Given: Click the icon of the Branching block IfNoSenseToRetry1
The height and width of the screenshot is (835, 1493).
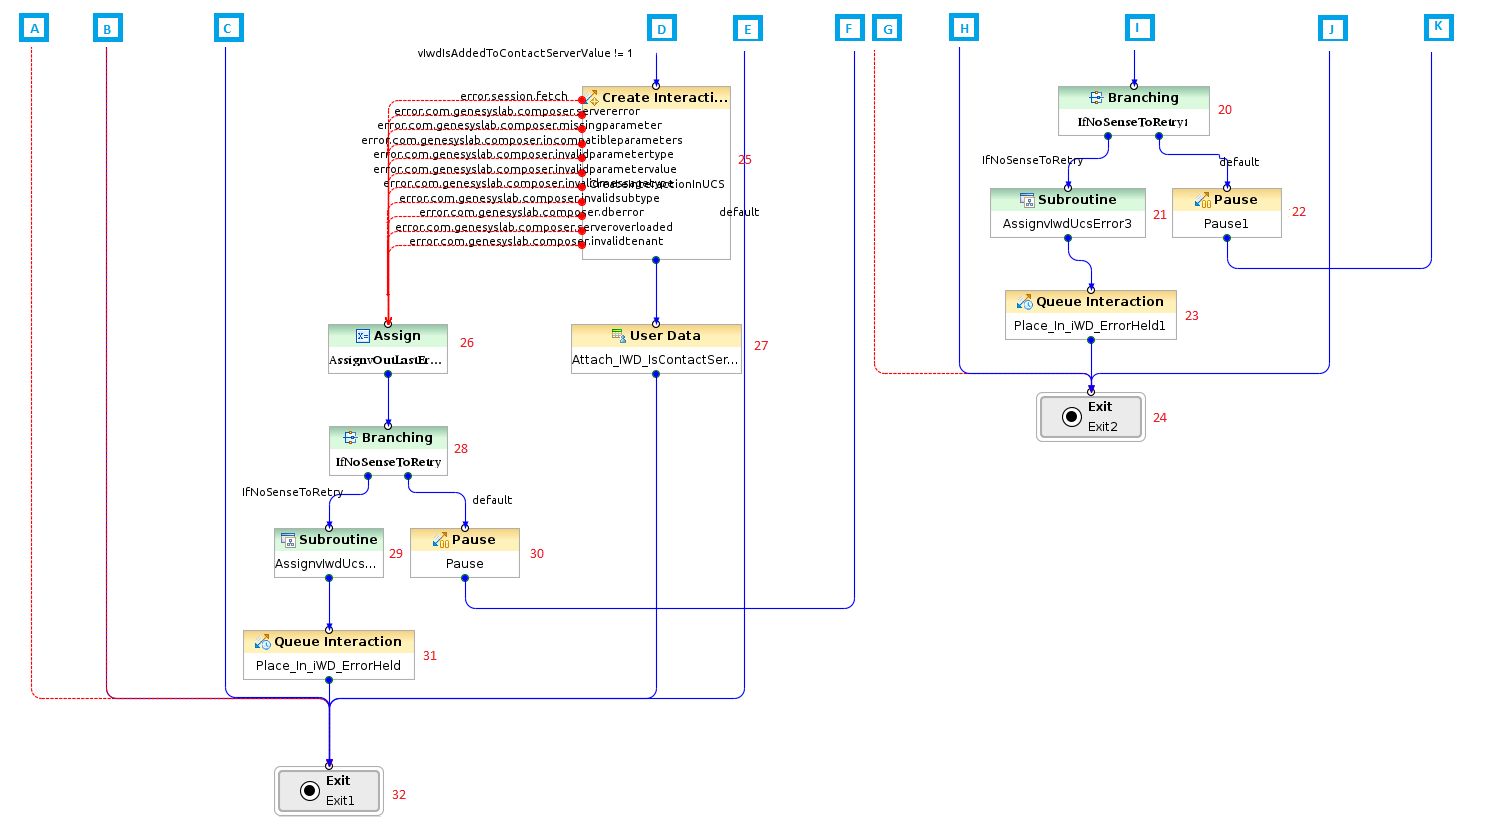Looking at the screenshot, I should point(1096,98).
